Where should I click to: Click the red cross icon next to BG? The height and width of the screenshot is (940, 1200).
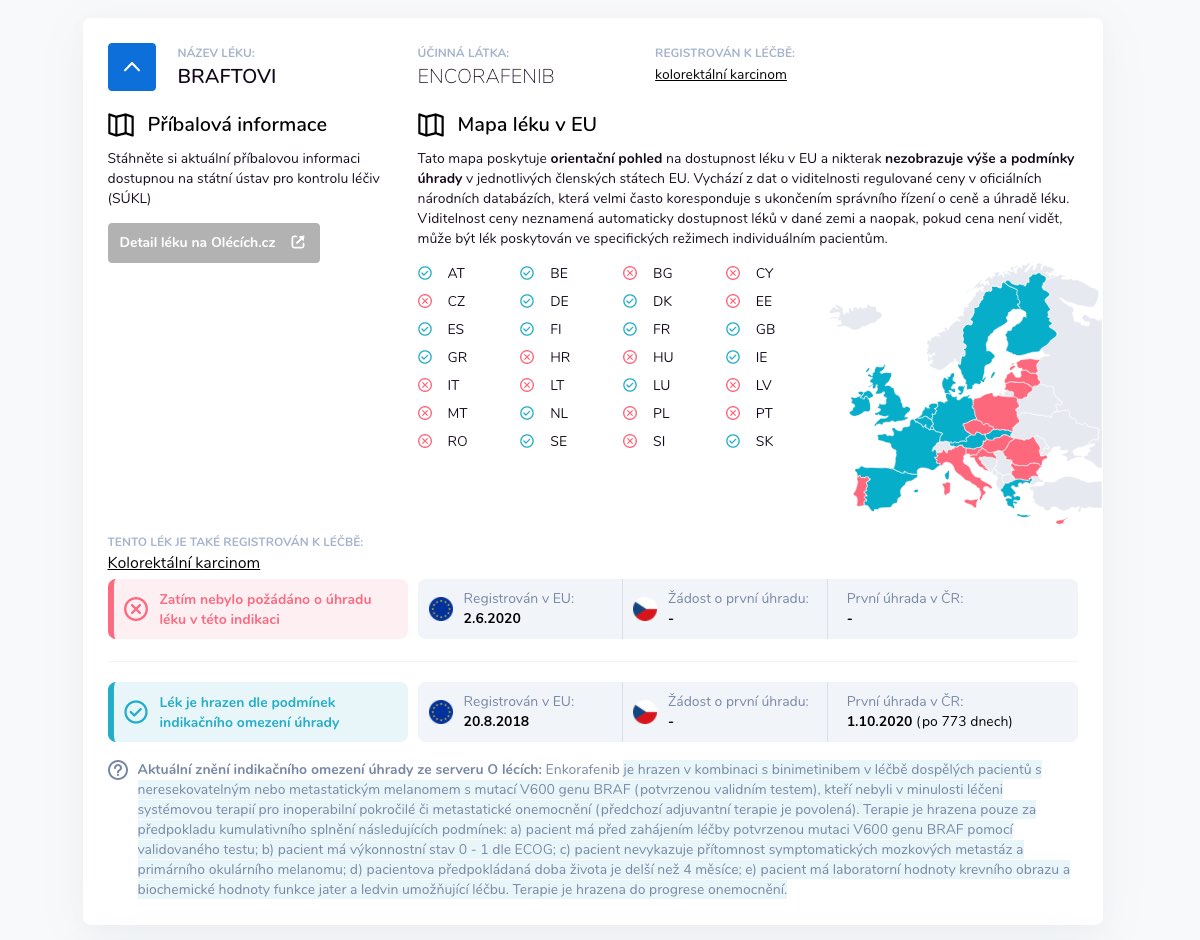[x=630, y=273]
